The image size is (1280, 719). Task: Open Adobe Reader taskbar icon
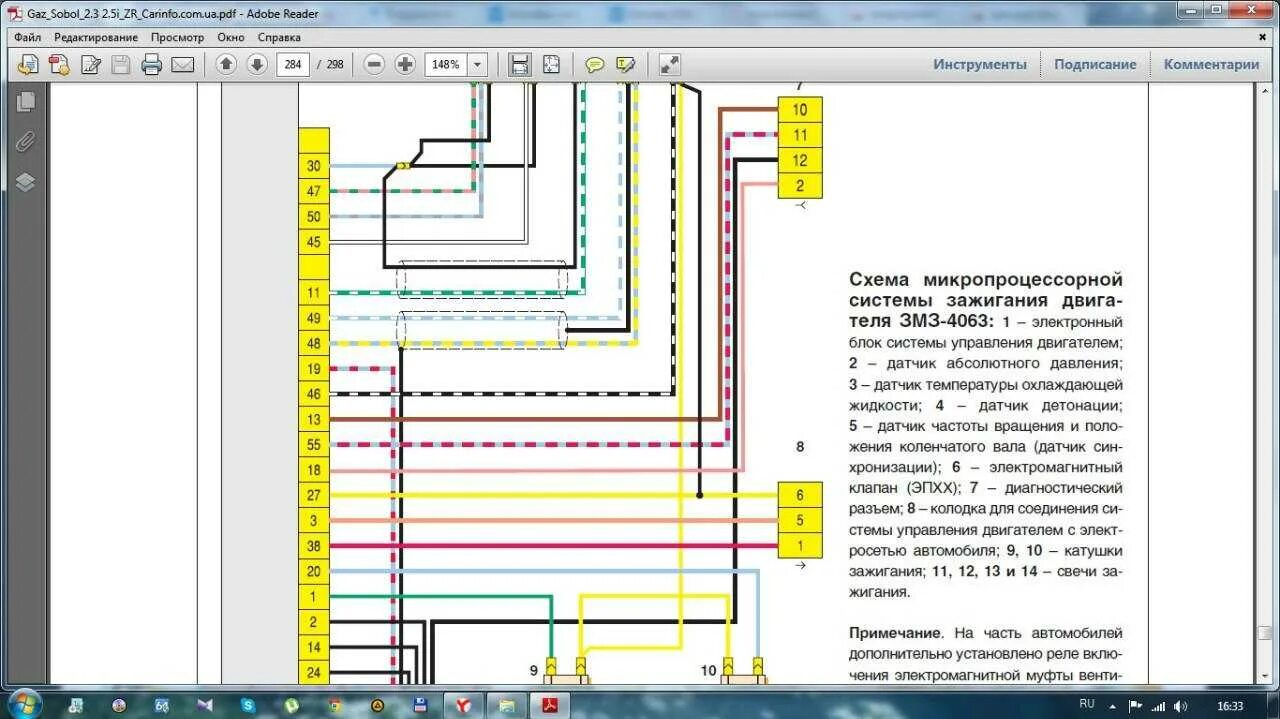(x=549, y=705)
